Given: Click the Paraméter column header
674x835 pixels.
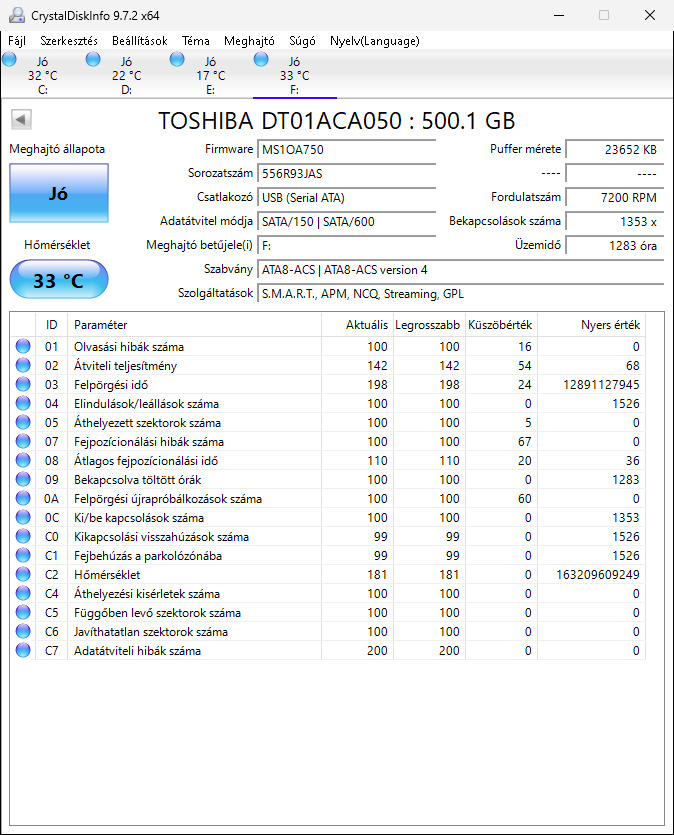Looking at the screenshot, I should pos(194,325).
